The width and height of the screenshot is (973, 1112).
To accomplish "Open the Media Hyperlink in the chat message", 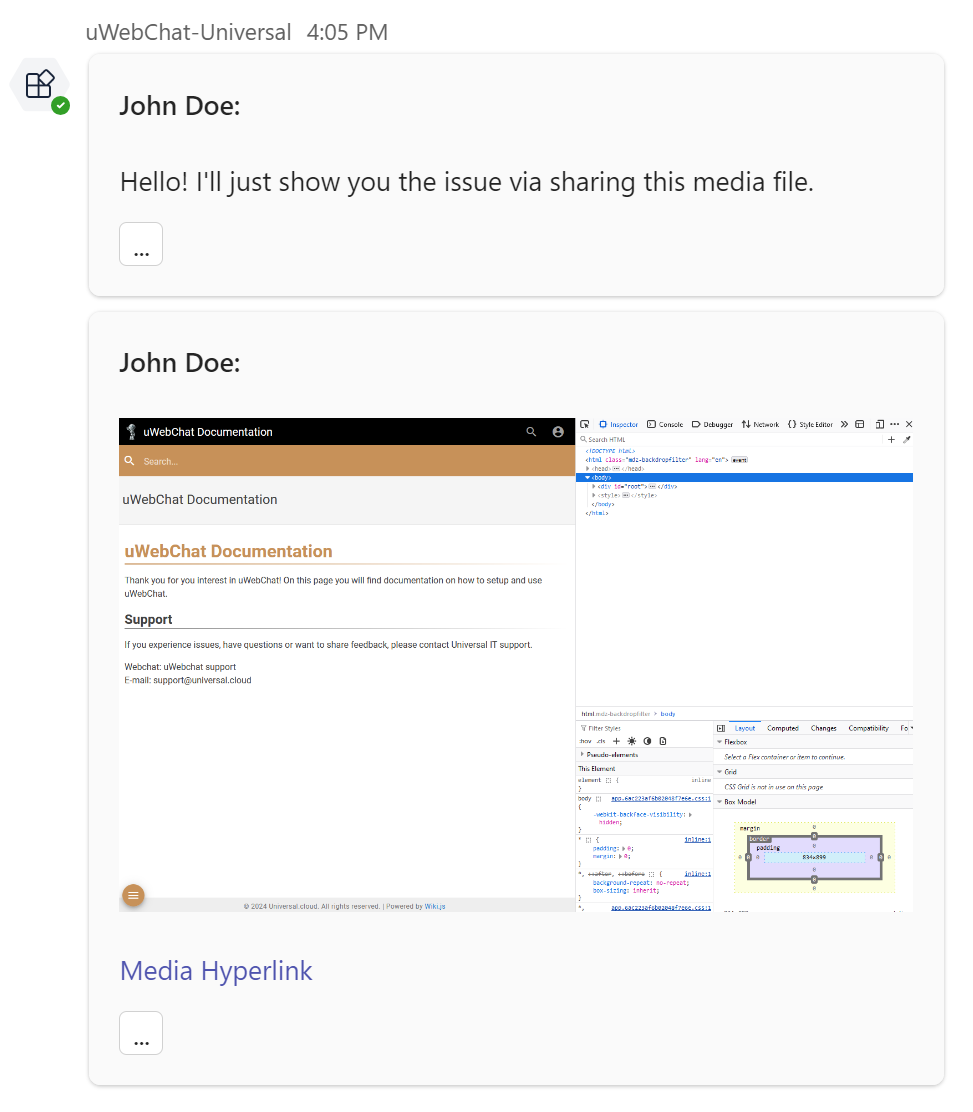I will [216, 971].
